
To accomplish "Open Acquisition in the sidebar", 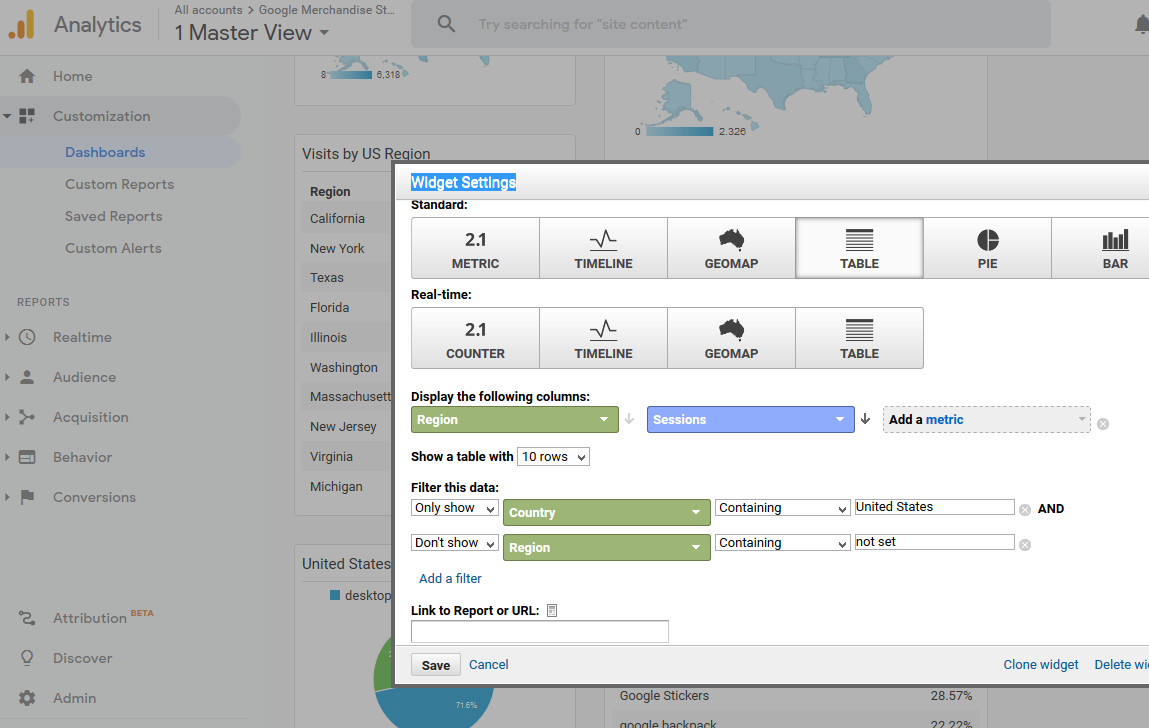I will tap(91, 417).
